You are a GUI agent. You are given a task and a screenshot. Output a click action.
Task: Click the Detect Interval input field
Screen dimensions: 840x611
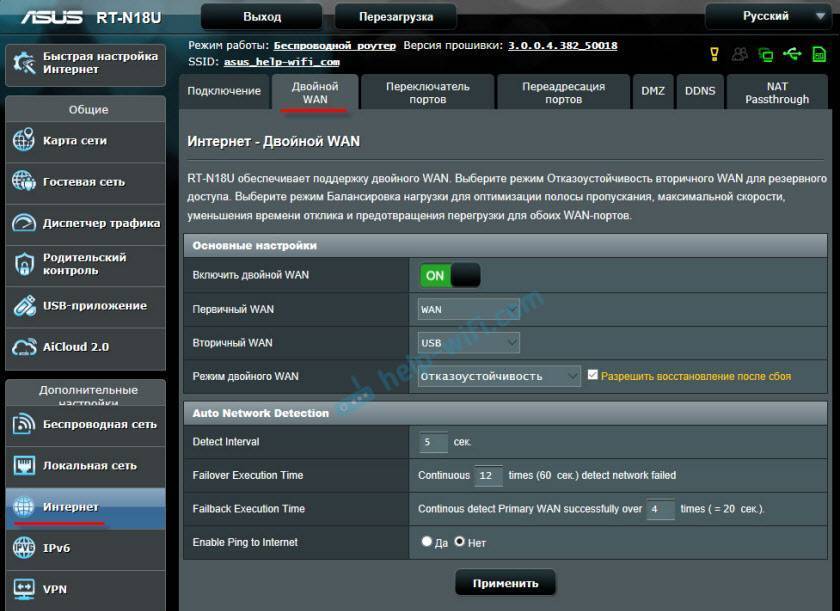(434, 442)
